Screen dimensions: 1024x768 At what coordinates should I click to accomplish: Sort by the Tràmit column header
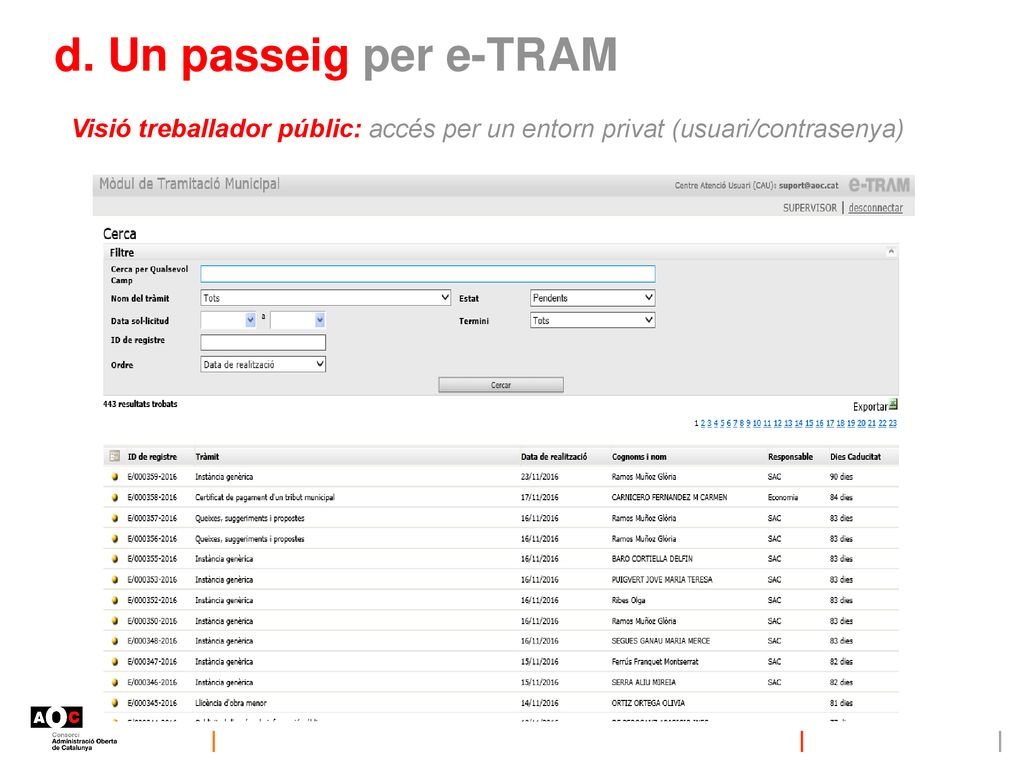207,456
